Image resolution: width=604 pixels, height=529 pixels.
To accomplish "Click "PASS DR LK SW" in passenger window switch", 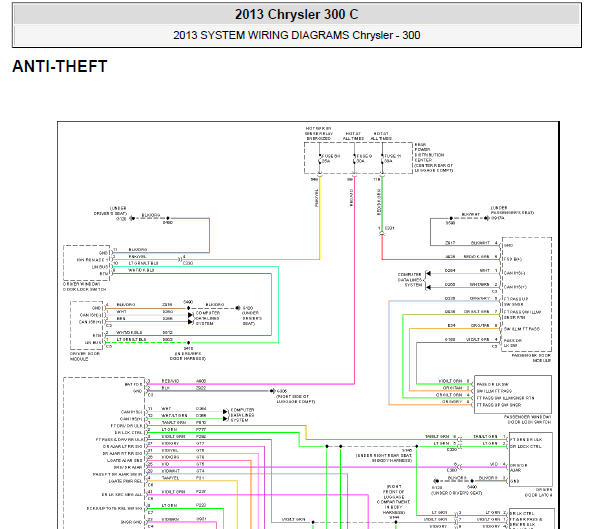I will [x=493, y=384].
